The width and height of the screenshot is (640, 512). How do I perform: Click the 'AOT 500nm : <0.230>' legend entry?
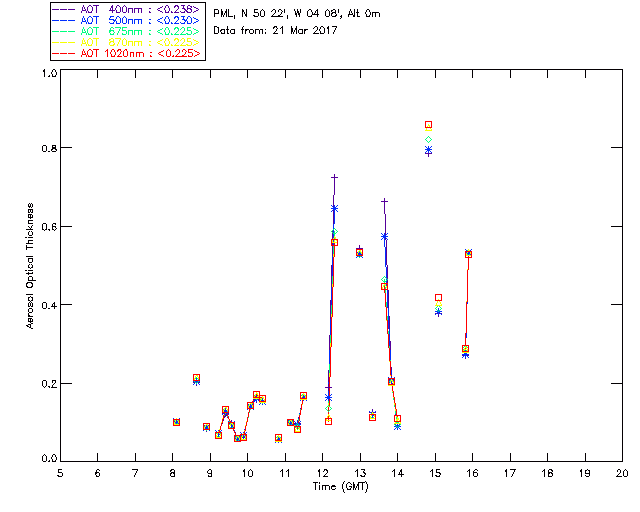point(126,20)
